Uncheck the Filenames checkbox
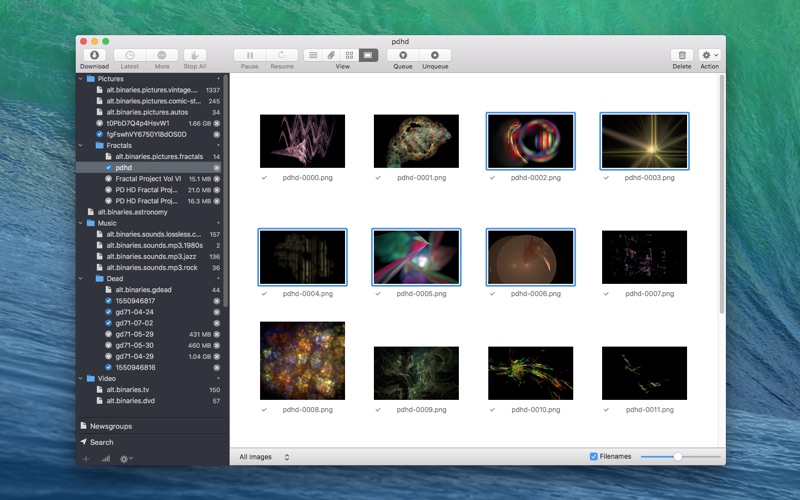800x500 pixels. pyautogui.click(x=593, y=457)
